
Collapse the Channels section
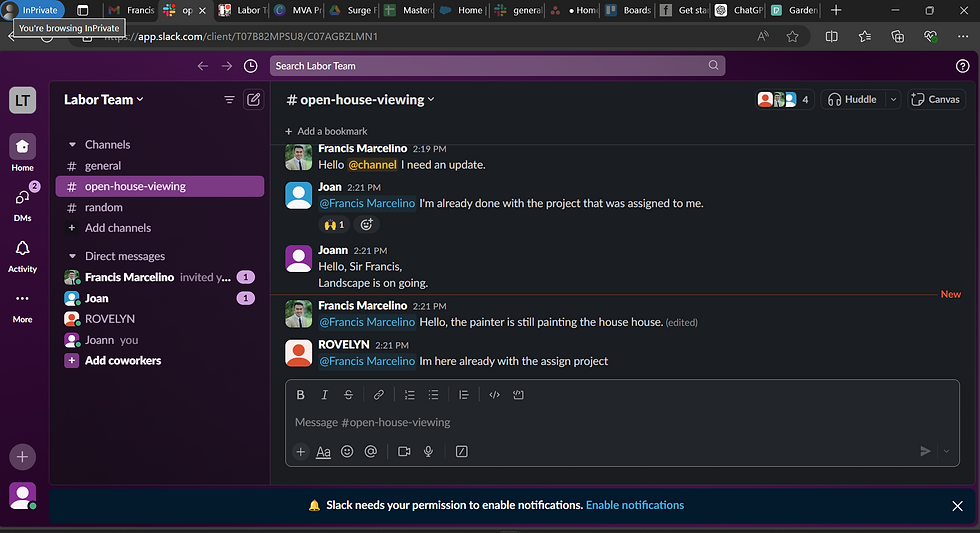coord(72,144)
